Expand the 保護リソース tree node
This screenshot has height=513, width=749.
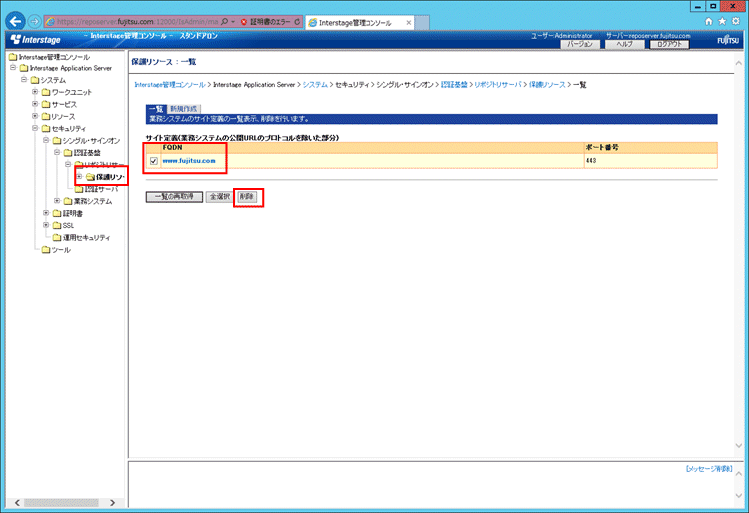(80, 177)
